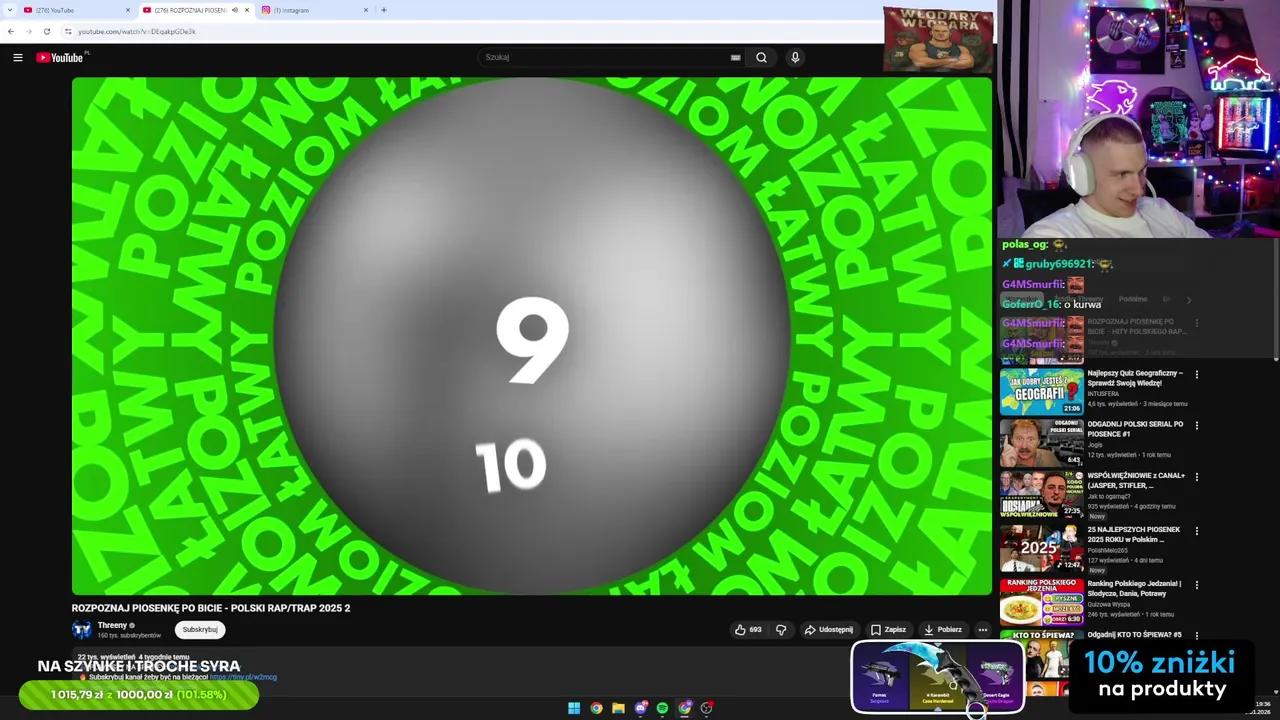Click the Udostępnij share button
The width and height of the screenshot is (1280, 720).
pos(829,630)
